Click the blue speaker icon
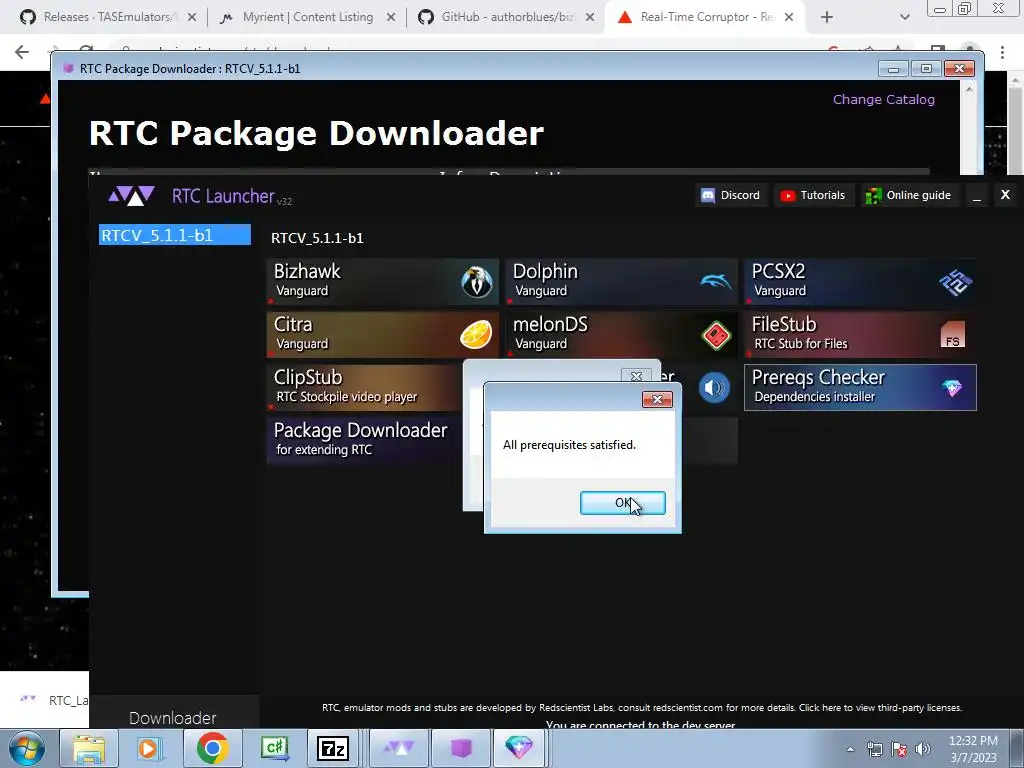Viewport: 1024px width, 768px height. pos(714,388)
